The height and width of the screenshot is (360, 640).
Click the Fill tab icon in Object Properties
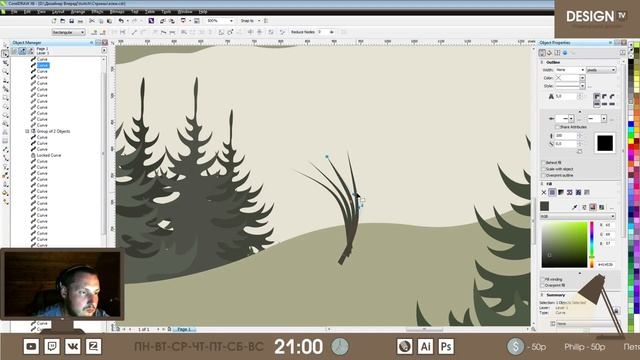(549, 53)
